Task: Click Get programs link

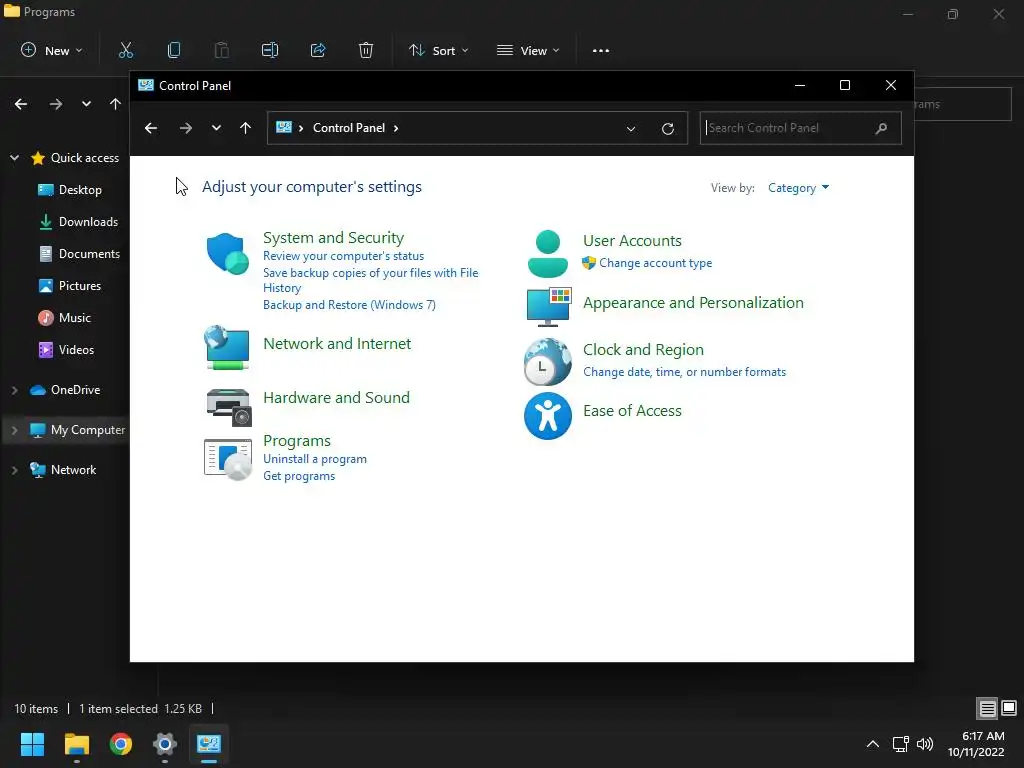Action: click(299, 476)
